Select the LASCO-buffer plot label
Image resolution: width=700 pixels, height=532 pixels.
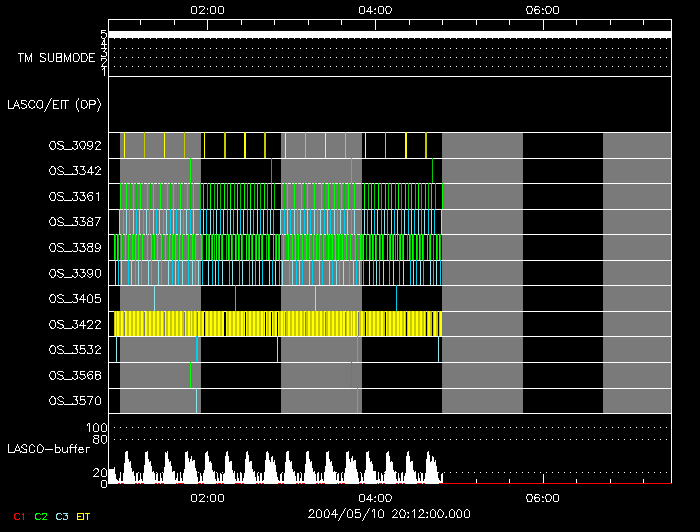(49, 450)
